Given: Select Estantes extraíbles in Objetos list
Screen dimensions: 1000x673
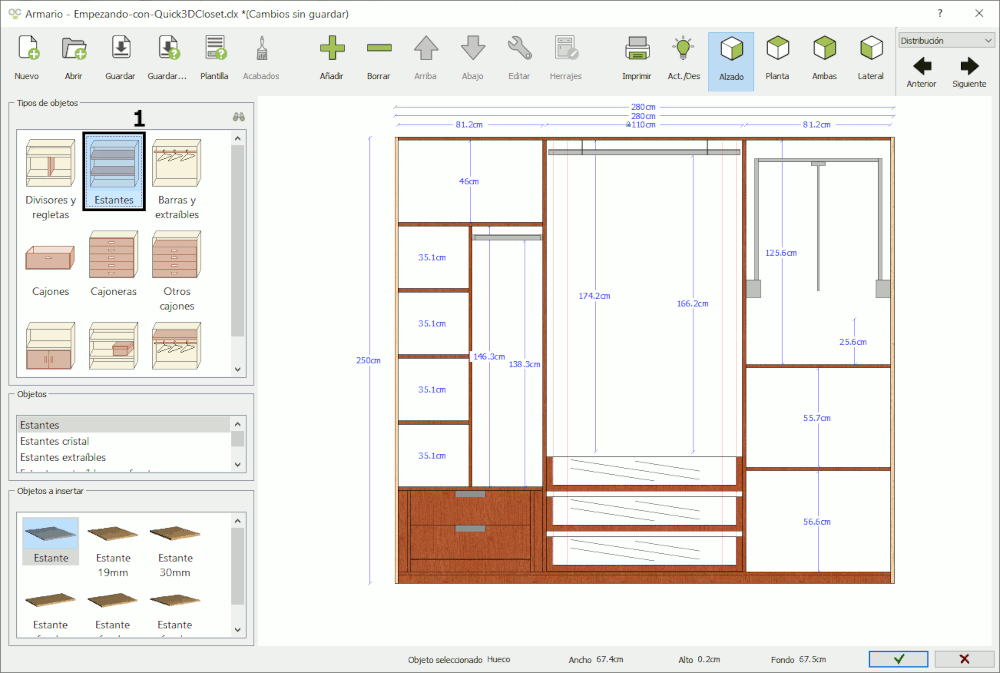Looking at the screenshot, I should 123,457.
